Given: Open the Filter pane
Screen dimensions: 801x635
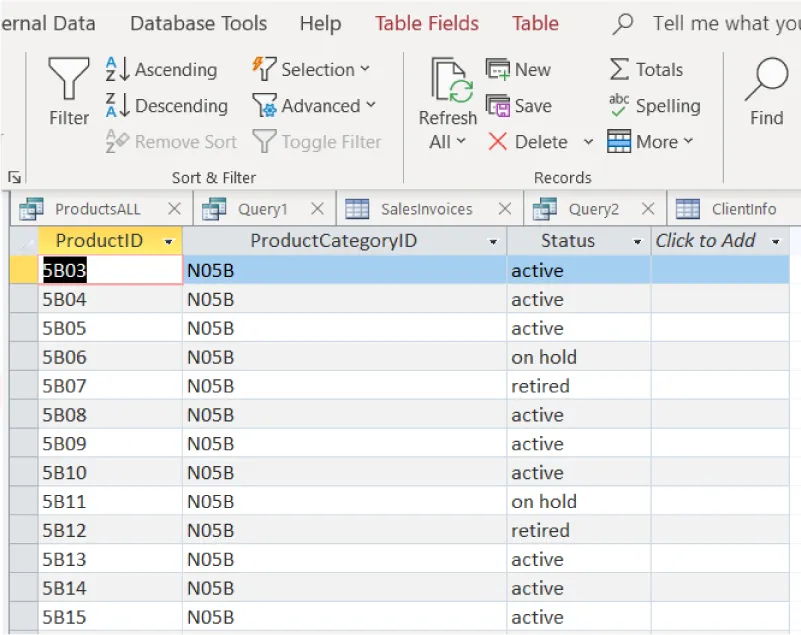Looking at the screenshot, I should [67, 95].
